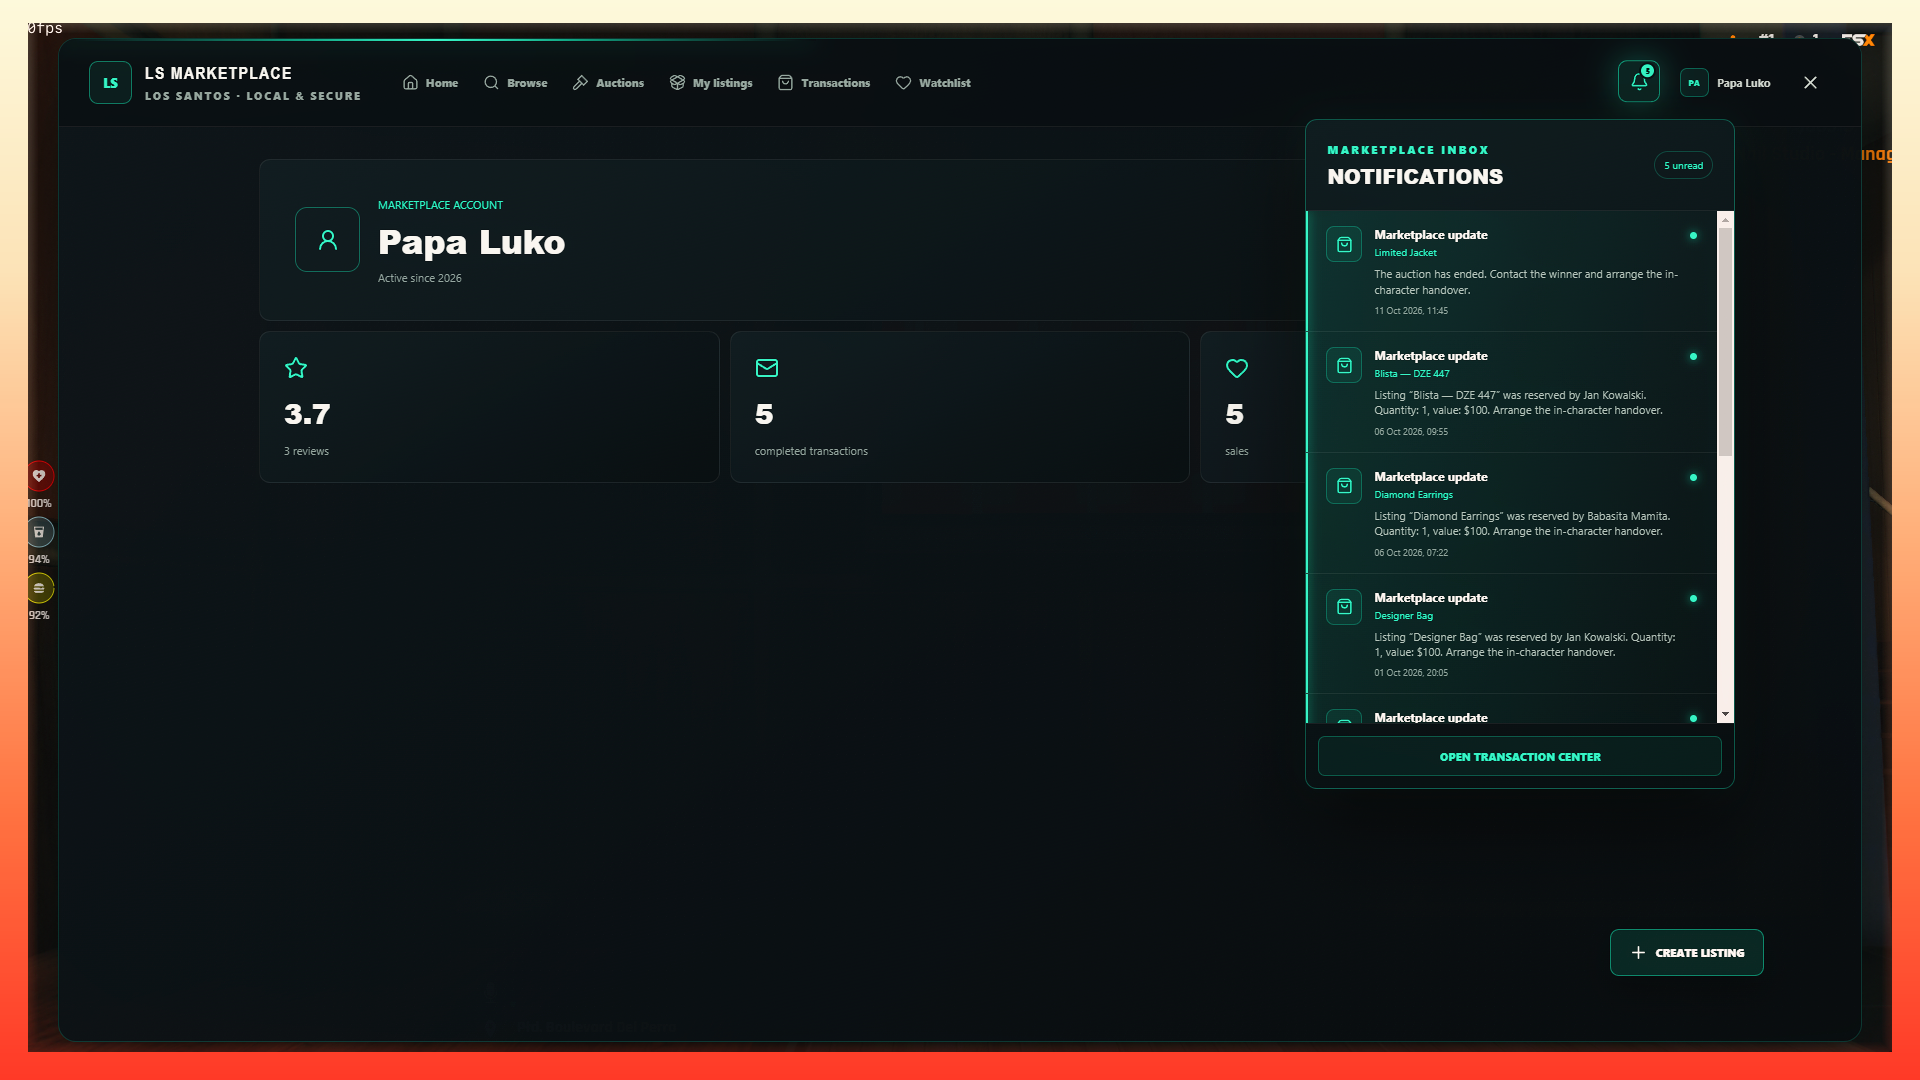Click the 5 unread badge
This screenshot has width=1920, height=1080.
1683,166
